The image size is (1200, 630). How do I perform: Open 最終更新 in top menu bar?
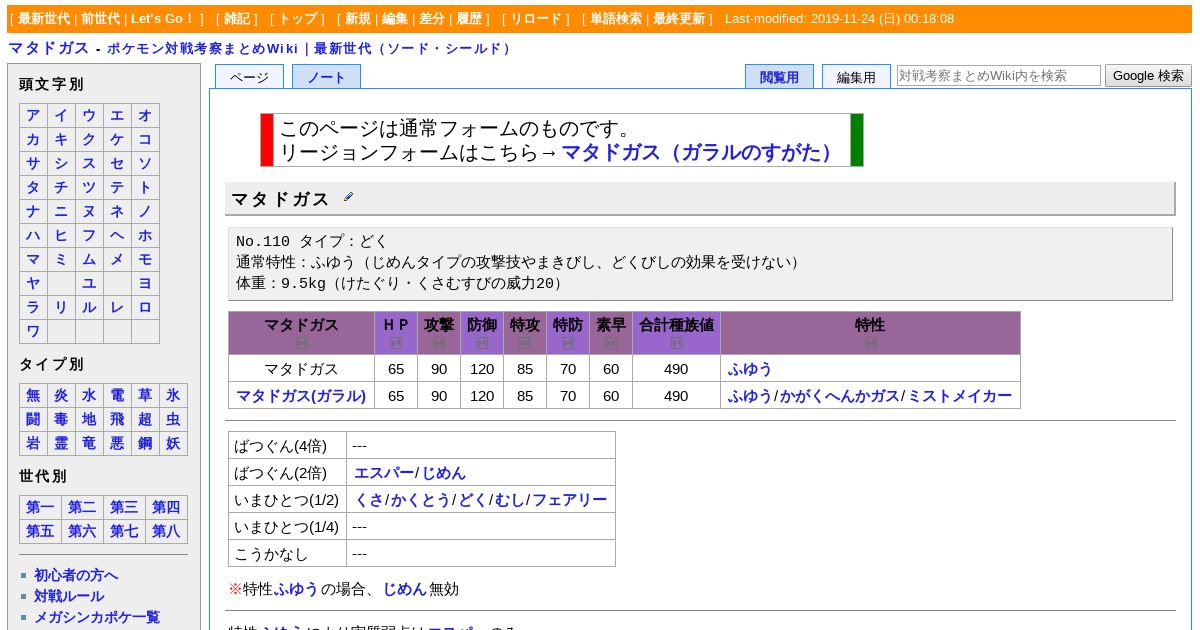[679, 19]
